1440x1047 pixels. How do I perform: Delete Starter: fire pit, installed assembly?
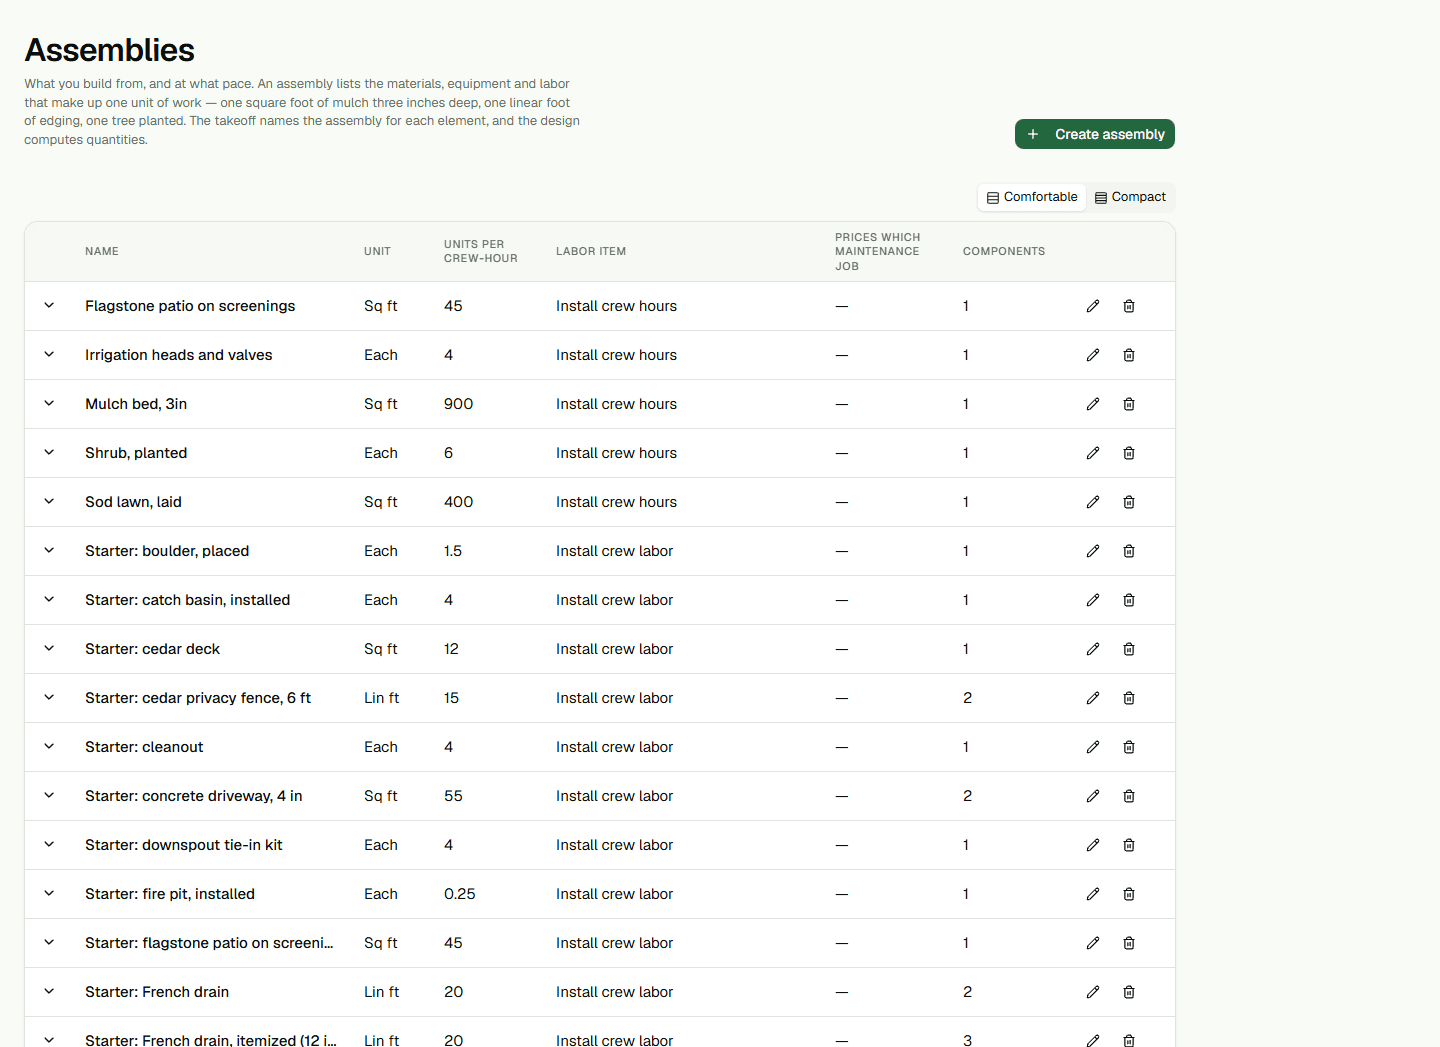pos(1129,894)
